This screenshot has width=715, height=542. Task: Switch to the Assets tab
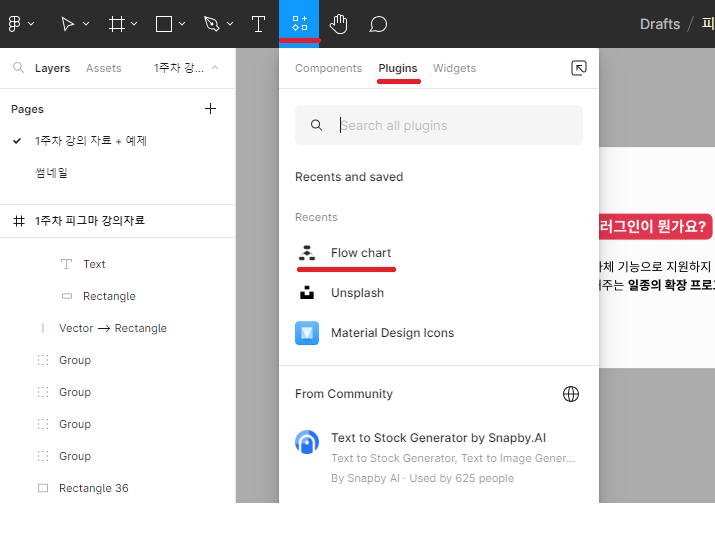[104, 68]
